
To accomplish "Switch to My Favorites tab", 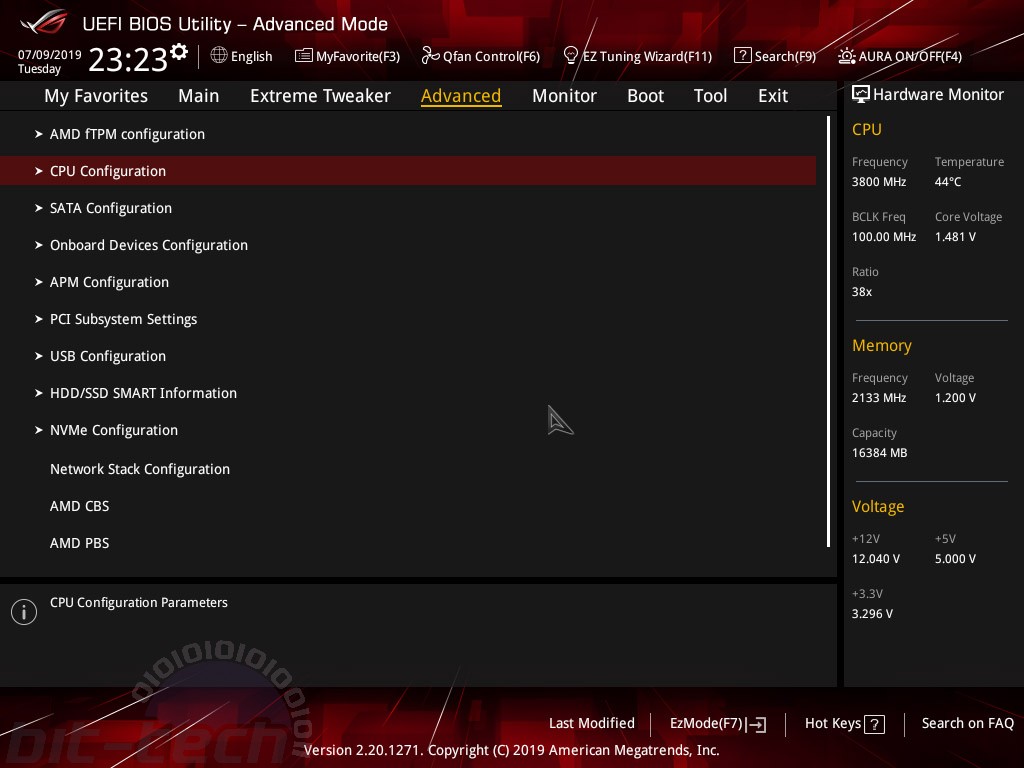I will click(x=96, y=96).
